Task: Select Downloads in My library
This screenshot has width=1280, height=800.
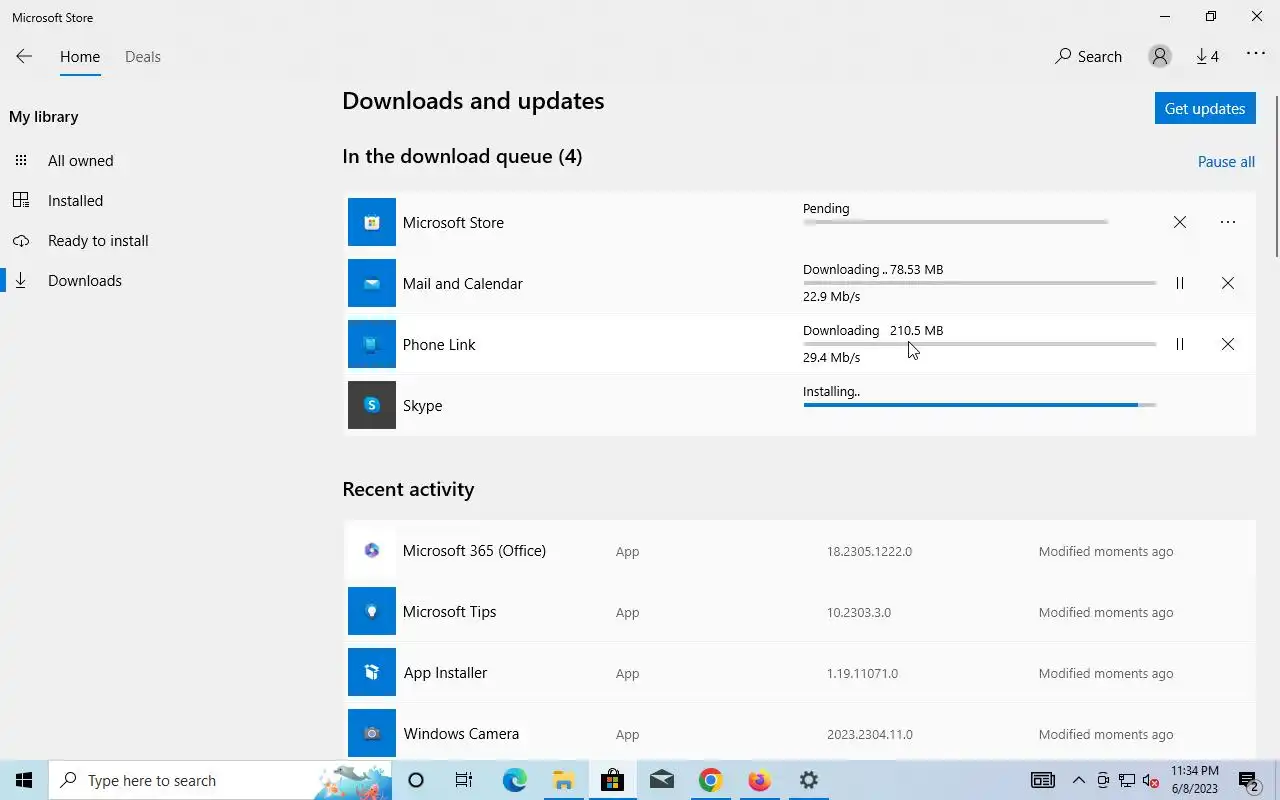Action: click(85, 280)
